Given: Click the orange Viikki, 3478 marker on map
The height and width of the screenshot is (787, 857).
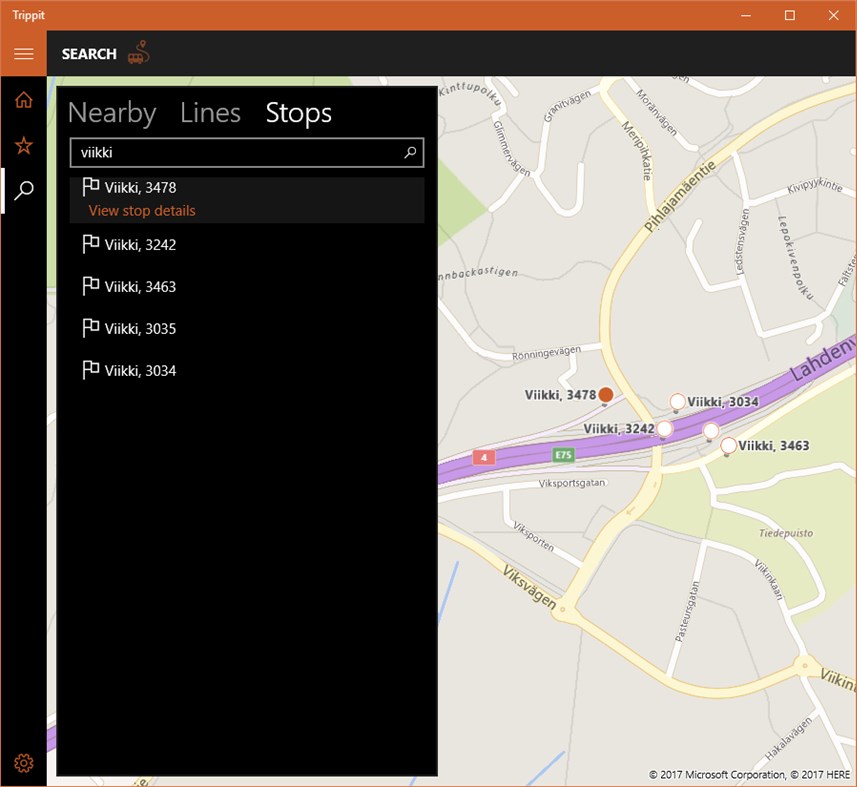Looking at the screenshot, I should click(x=605, y=395).
